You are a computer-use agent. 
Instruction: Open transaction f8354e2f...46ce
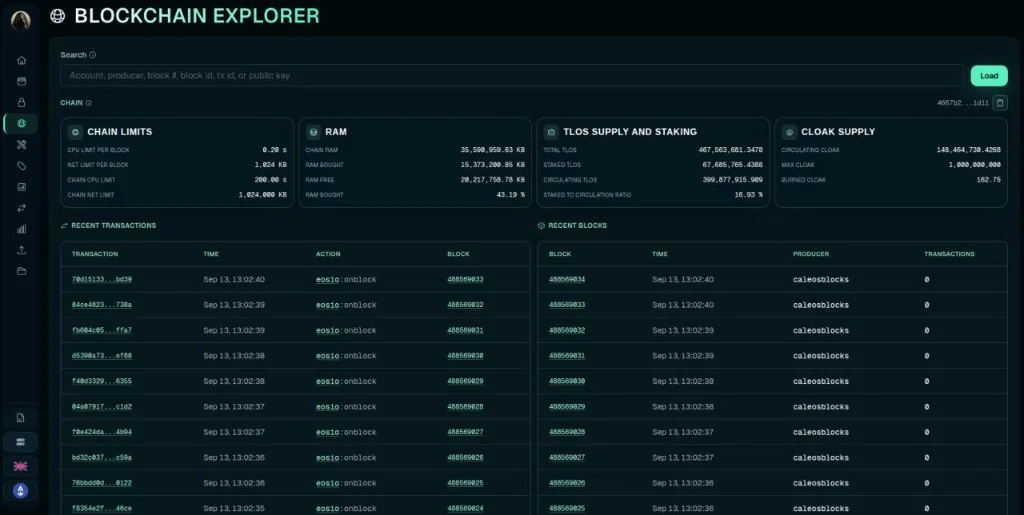102,508
